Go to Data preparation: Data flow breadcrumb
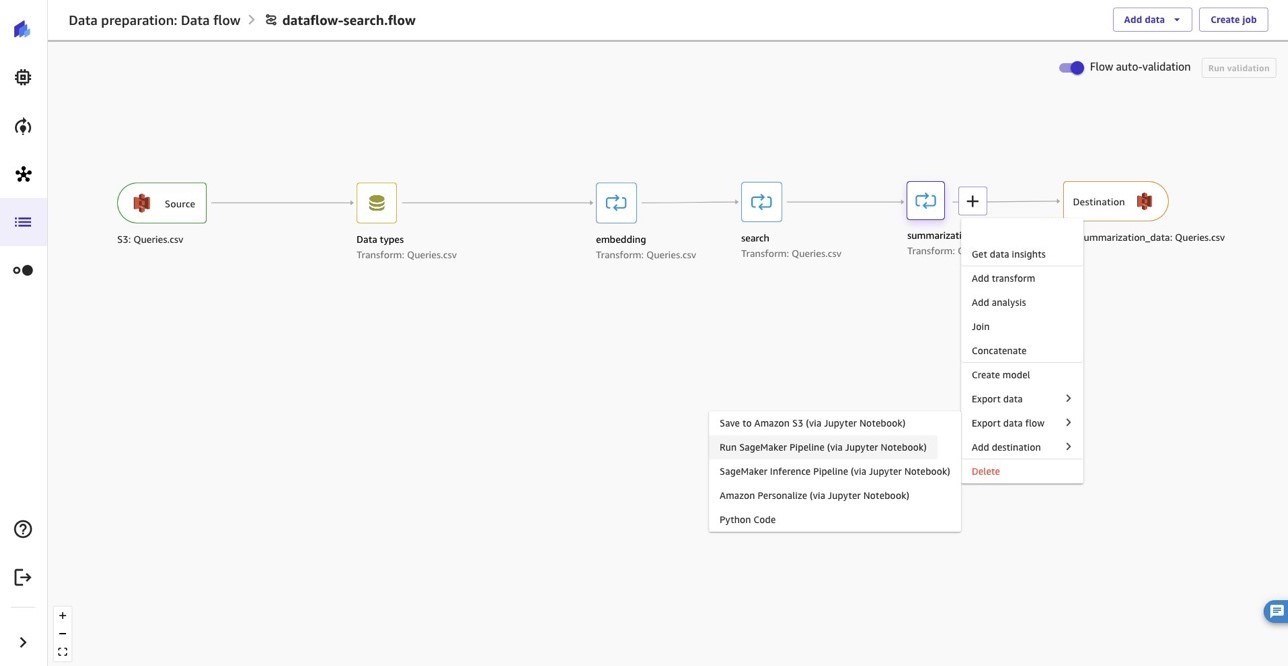The image size is (1288, 666). pos(155,20)
